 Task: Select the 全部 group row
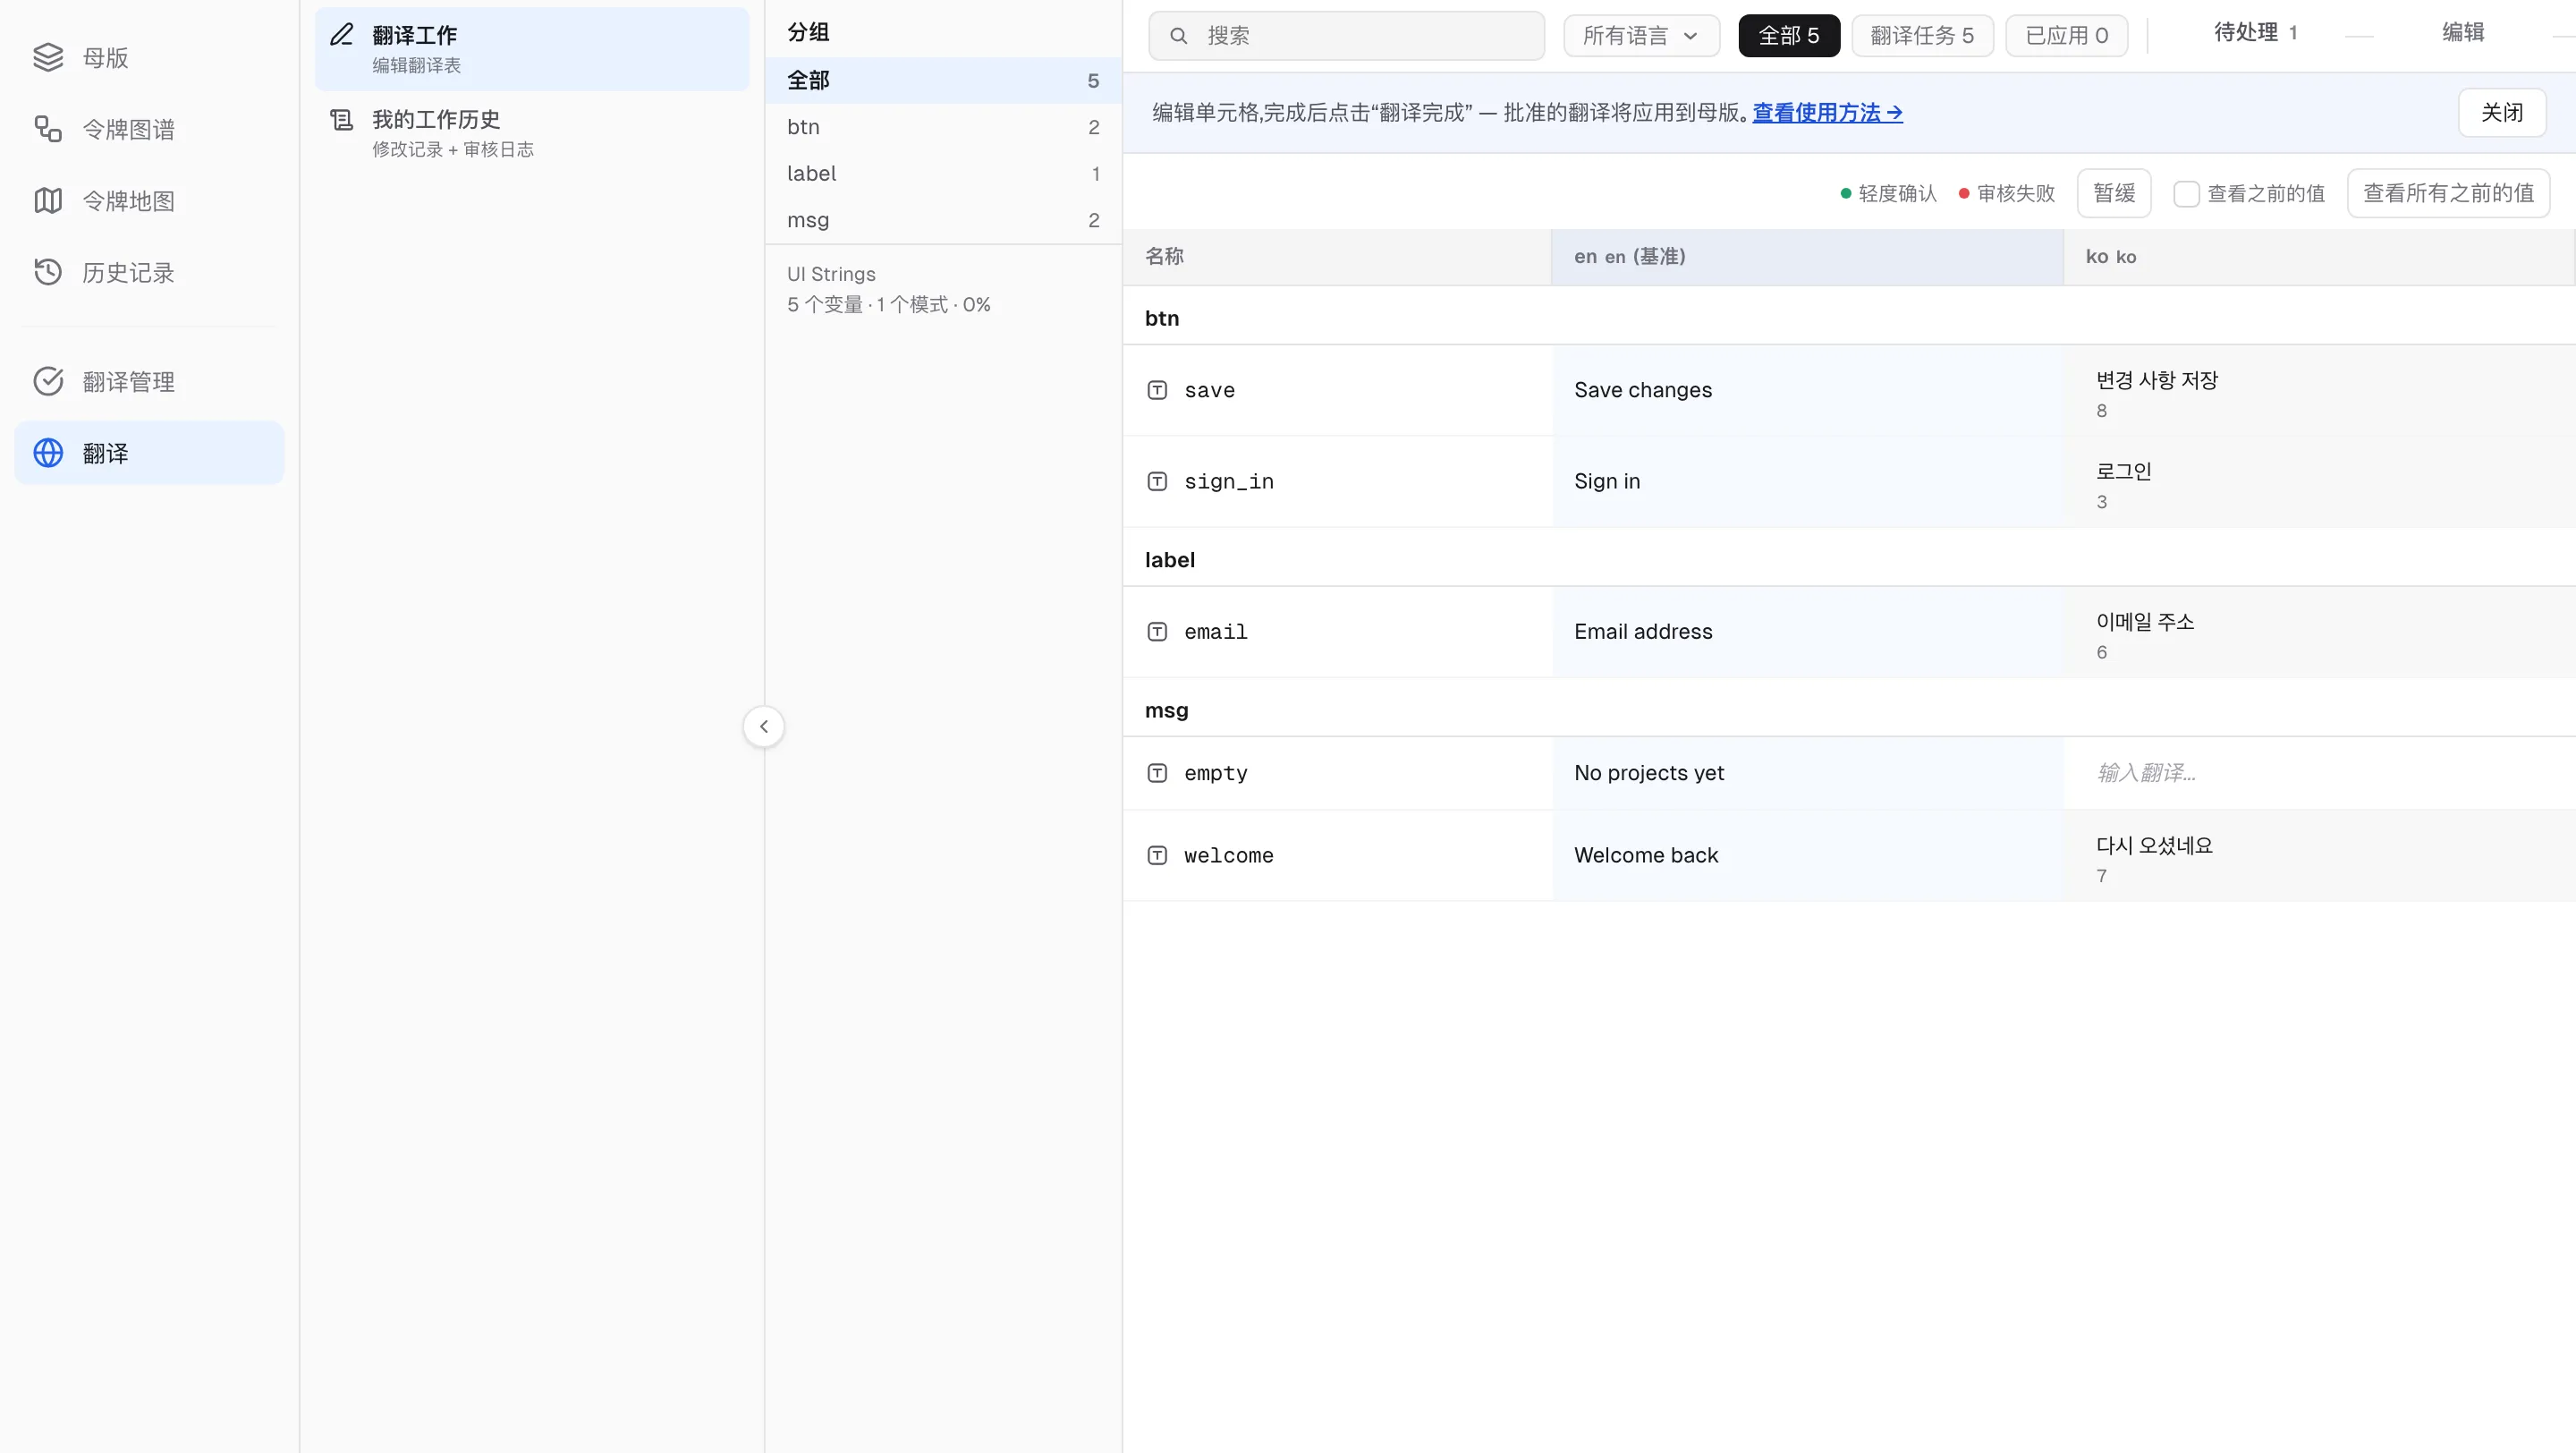tap(943, 81)
